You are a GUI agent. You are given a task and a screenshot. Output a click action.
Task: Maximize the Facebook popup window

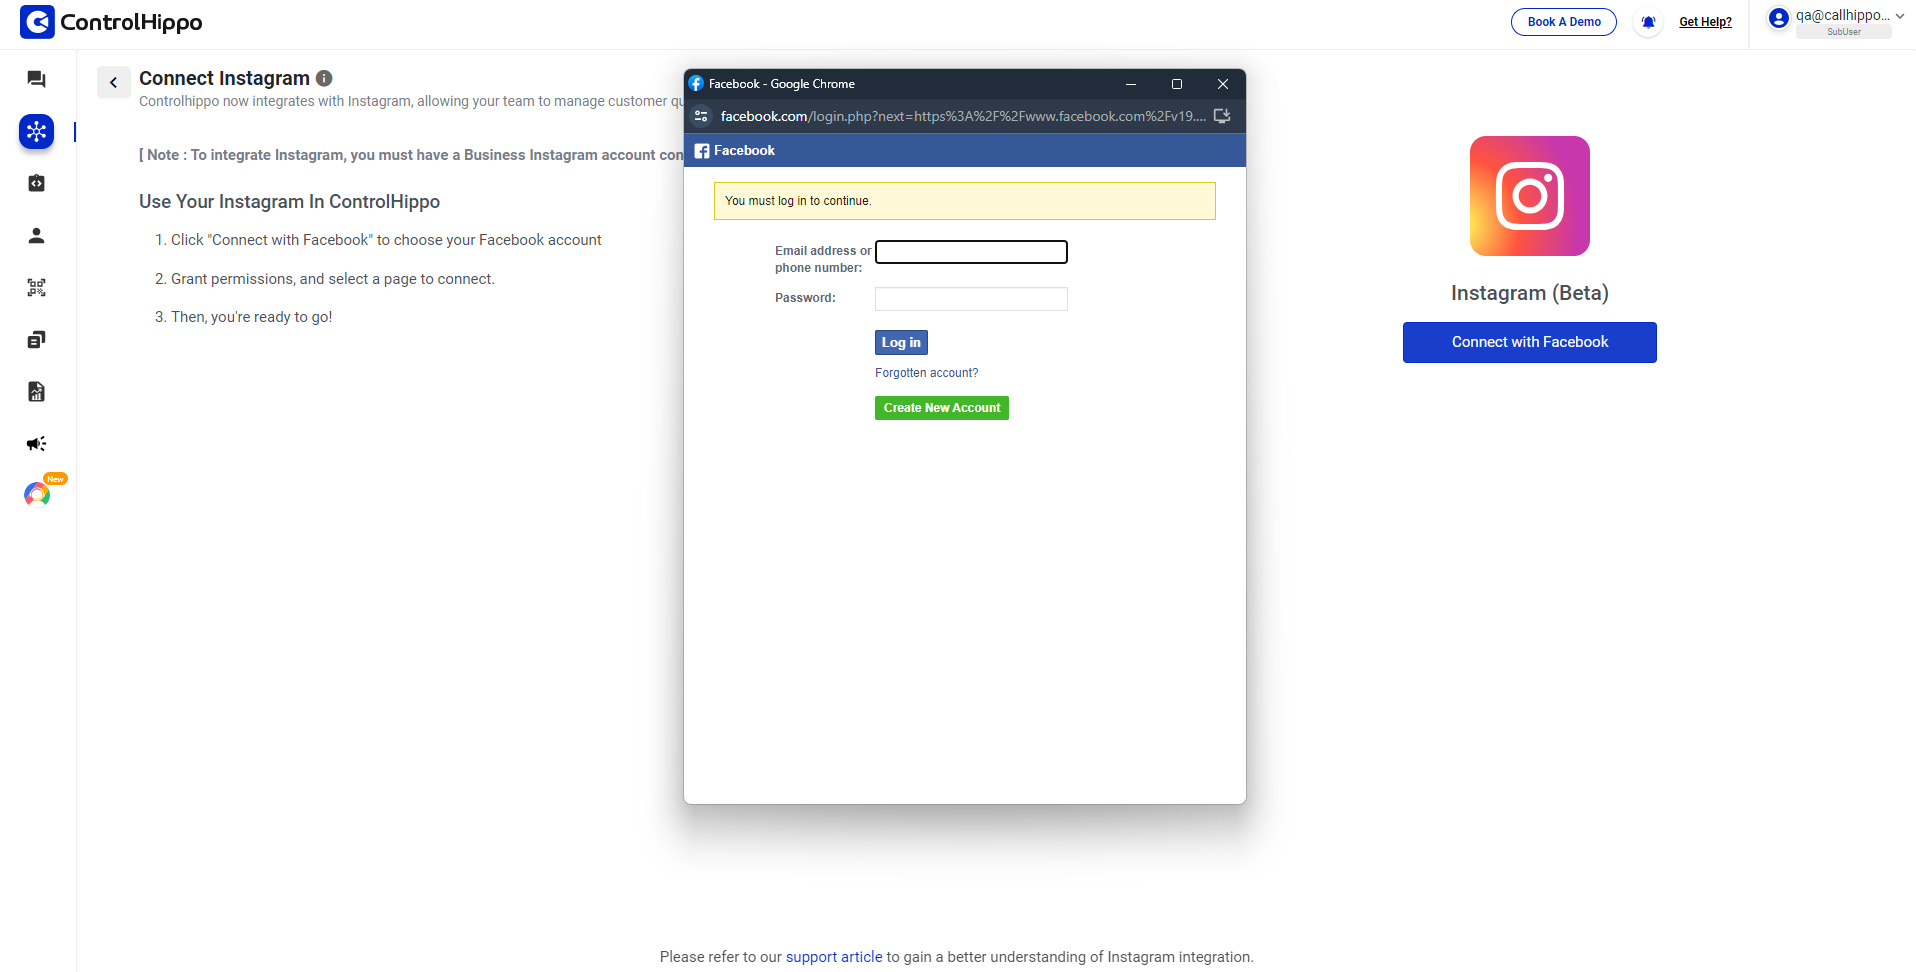[1177, 84]
